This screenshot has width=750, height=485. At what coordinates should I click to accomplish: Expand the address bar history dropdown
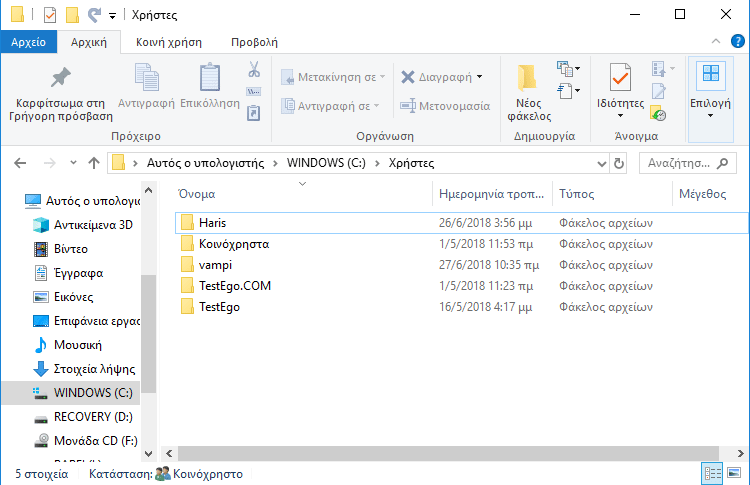point(602,164)
